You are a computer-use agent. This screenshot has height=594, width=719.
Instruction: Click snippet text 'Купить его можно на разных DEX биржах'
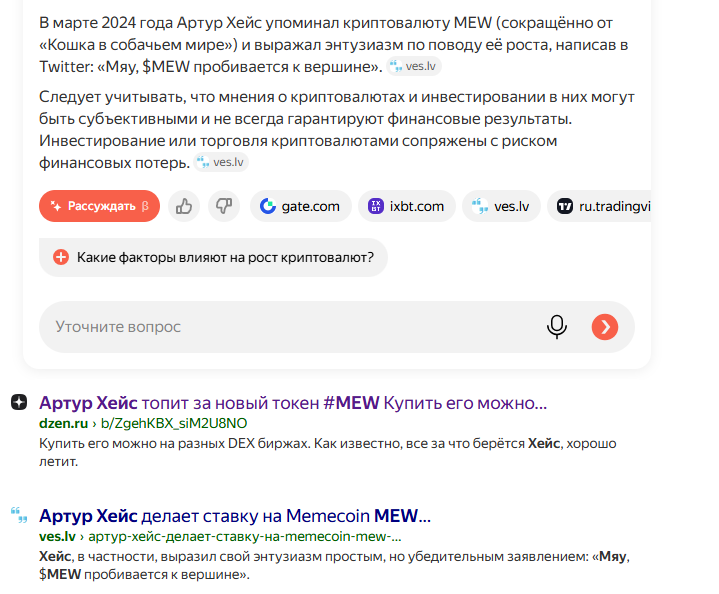(x=174, y=444)
